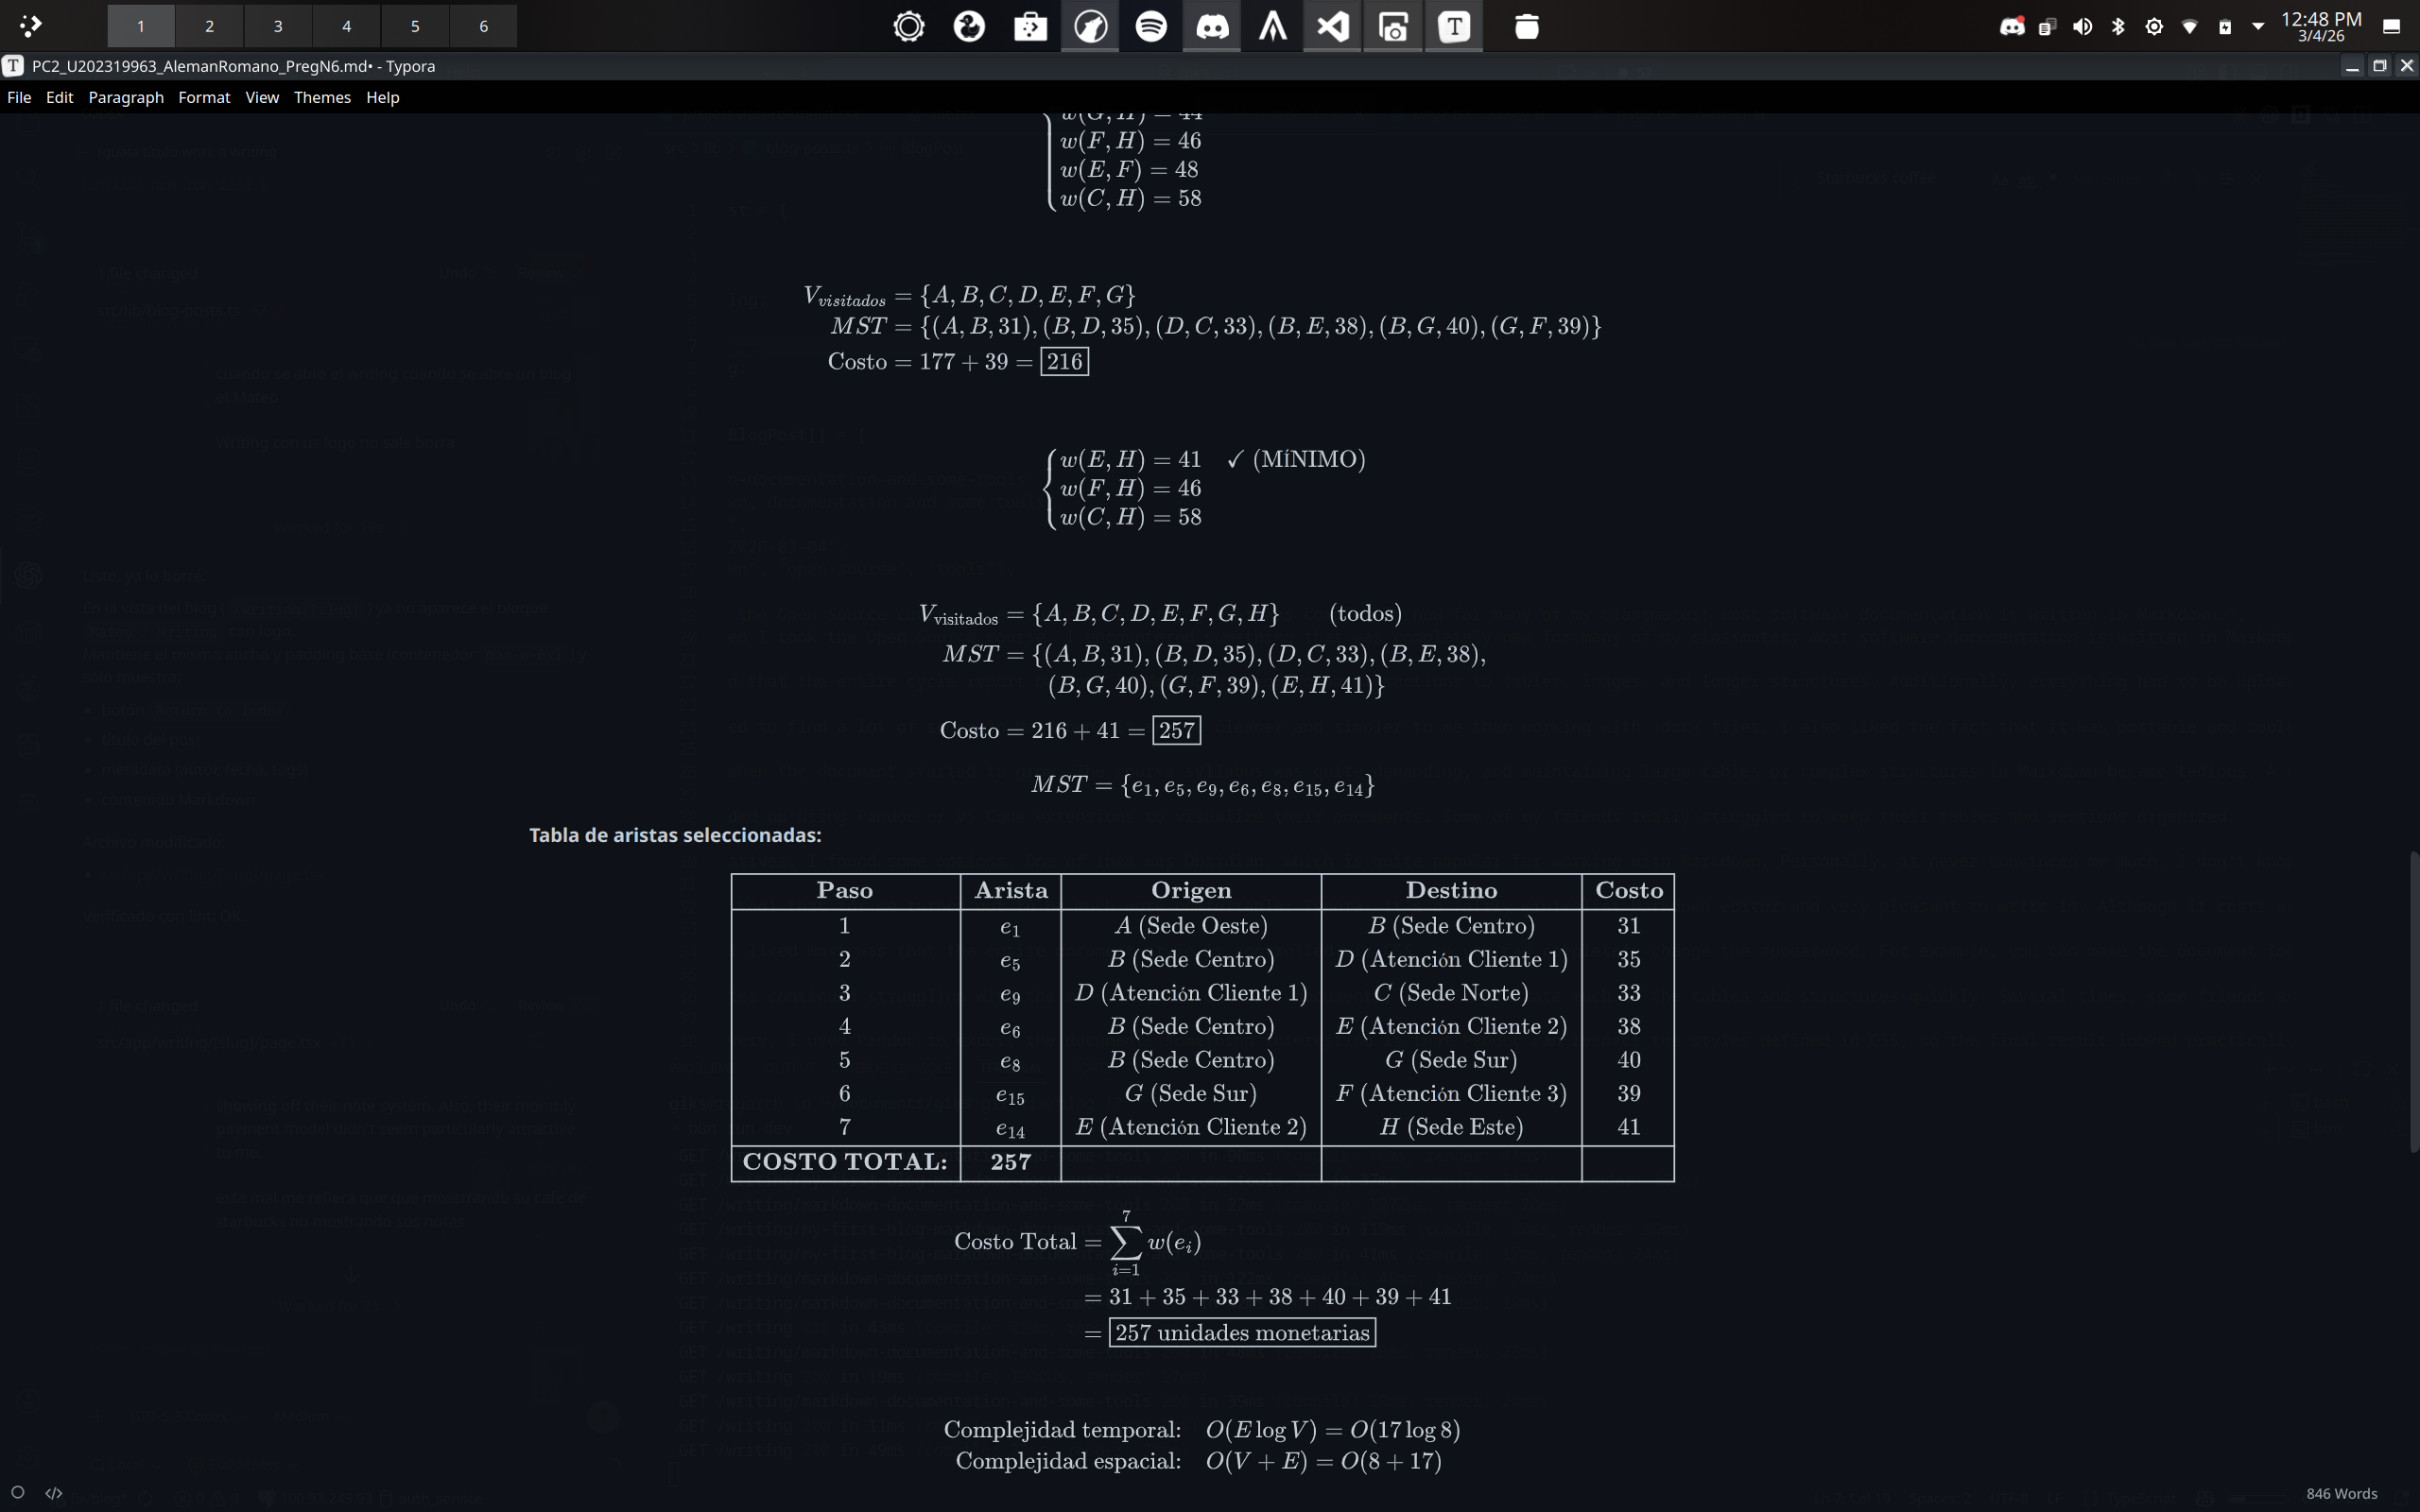Click the 846 Words counter

click(x=2341, y=1493)
